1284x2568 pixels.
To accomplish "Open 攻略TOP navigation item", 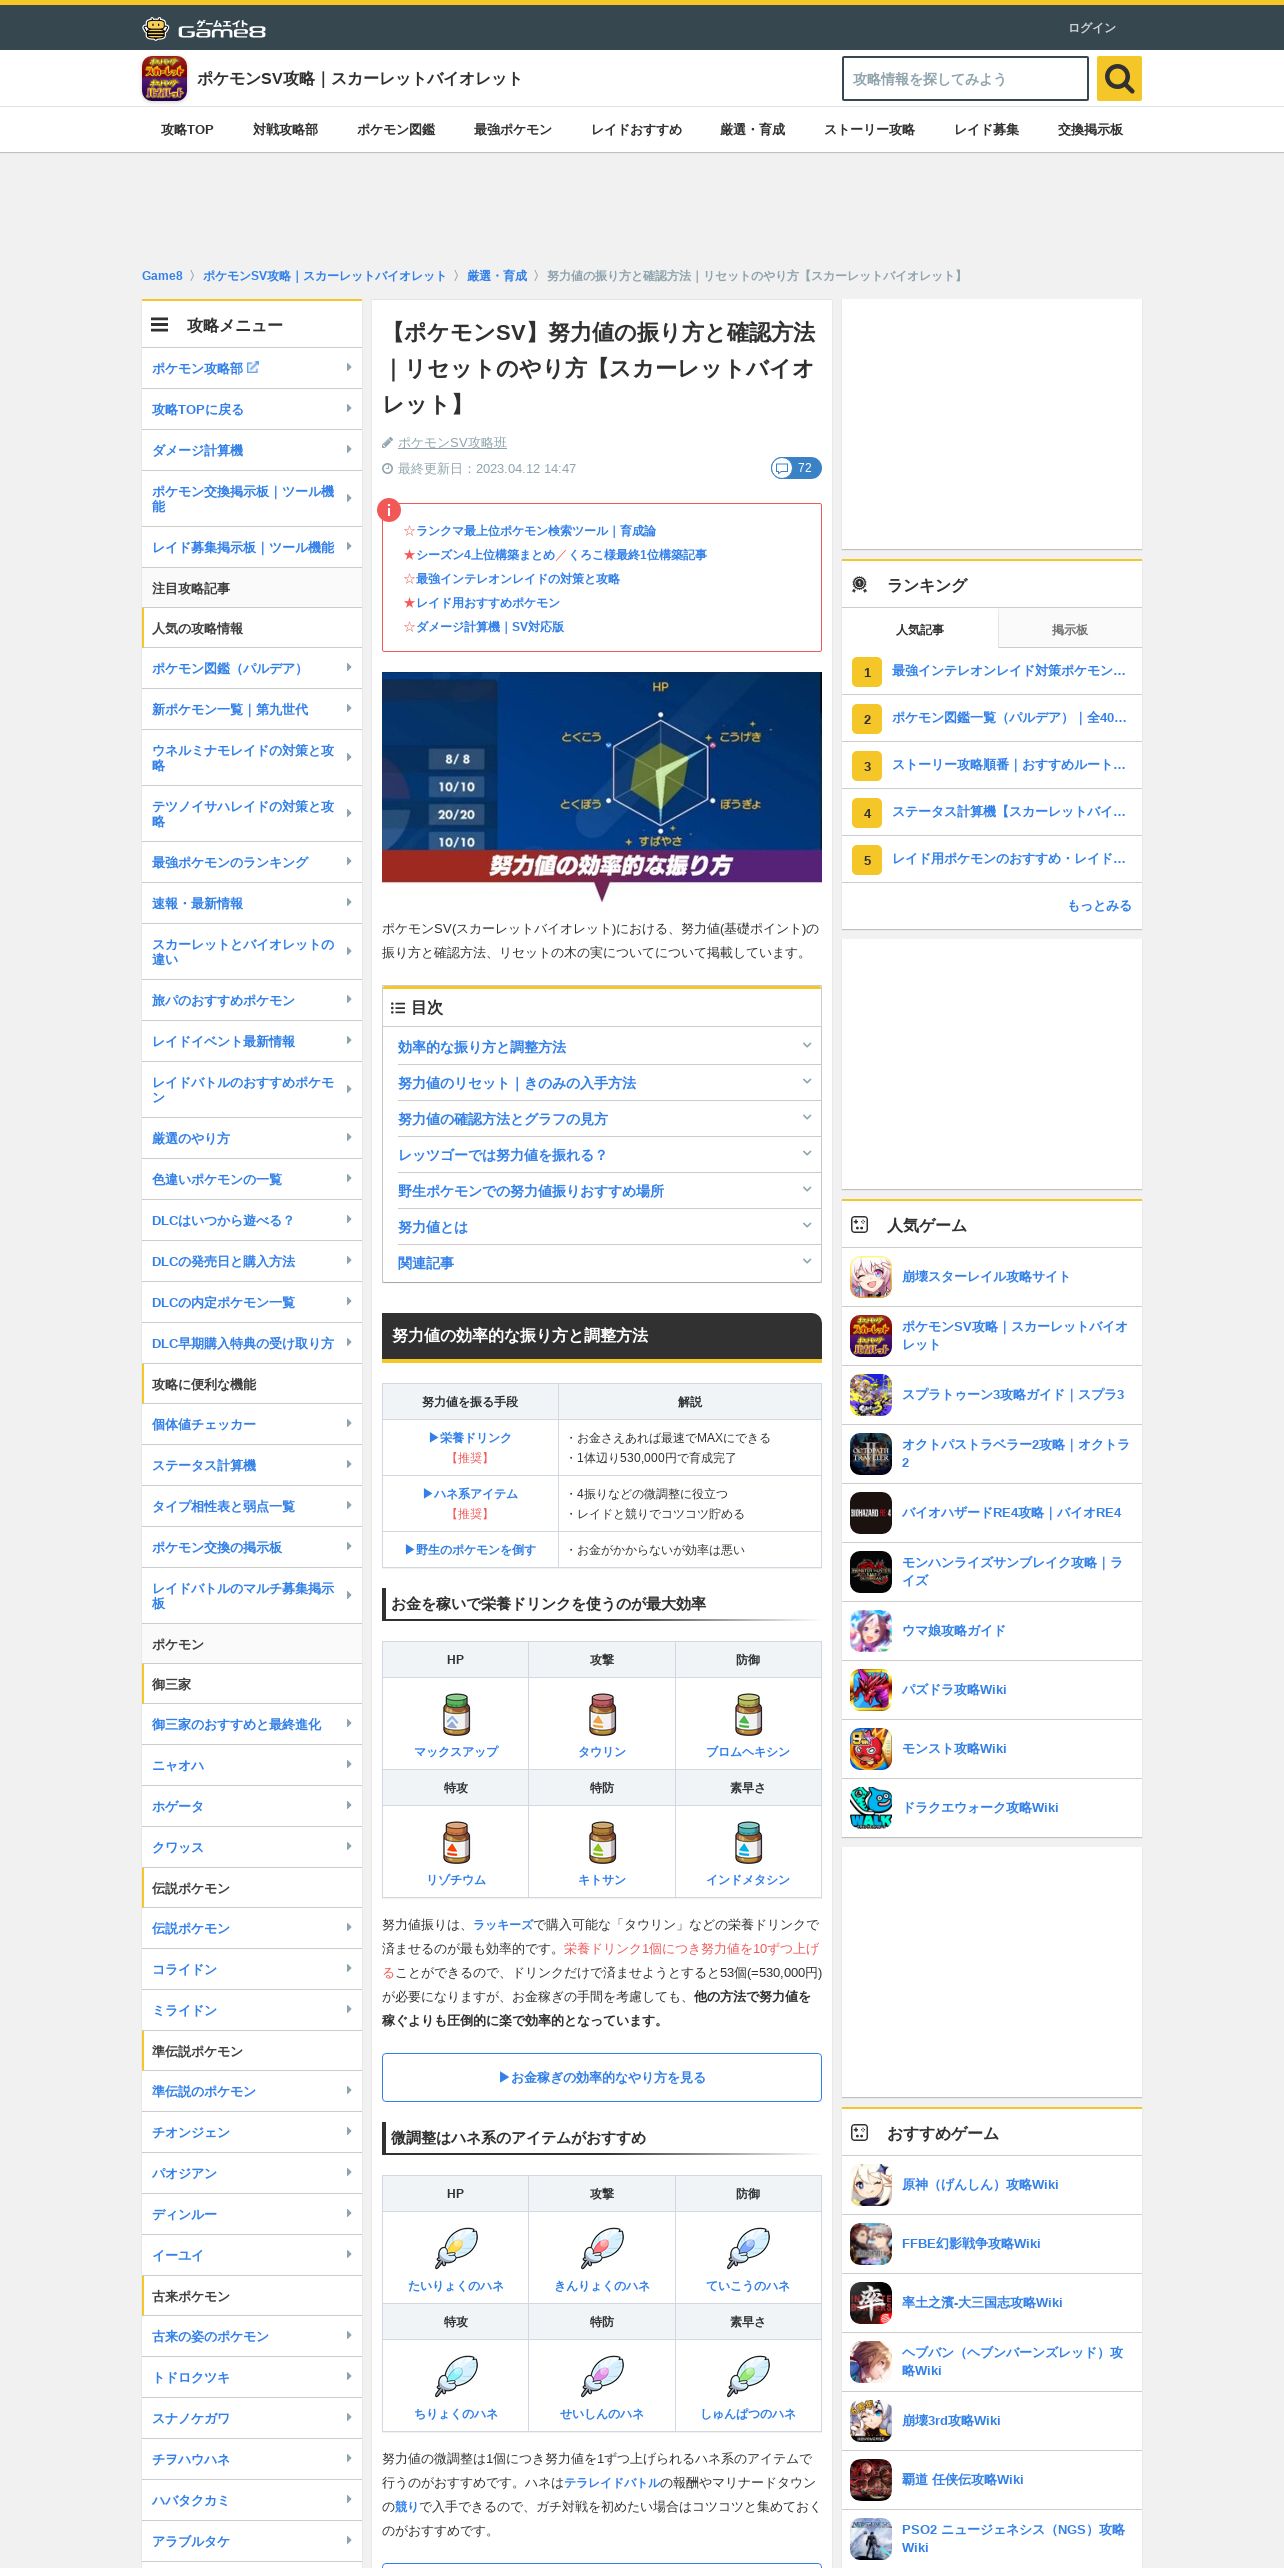I will coord(187,130).
